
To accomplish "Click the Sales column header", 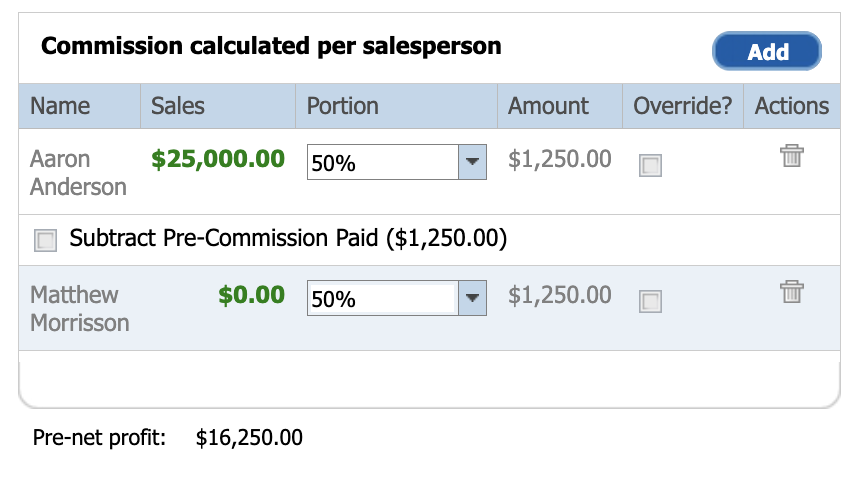I will pos(178,106).
